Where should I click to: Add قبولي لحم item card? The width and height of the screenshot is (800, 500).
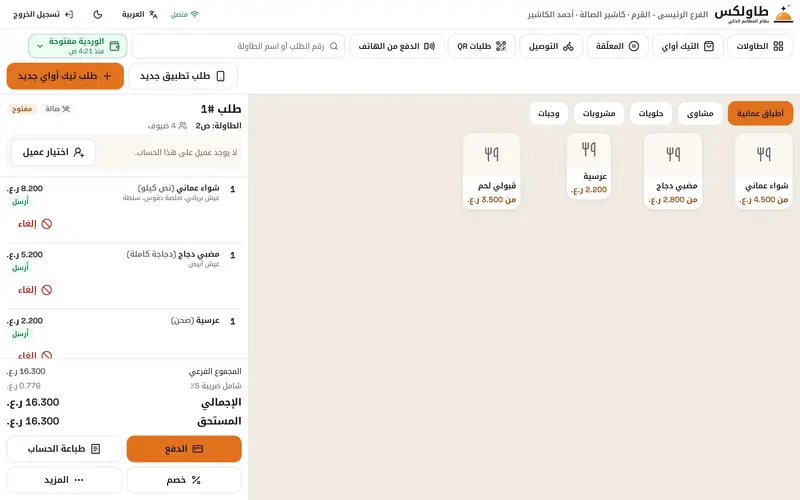[x=491, y=171]
